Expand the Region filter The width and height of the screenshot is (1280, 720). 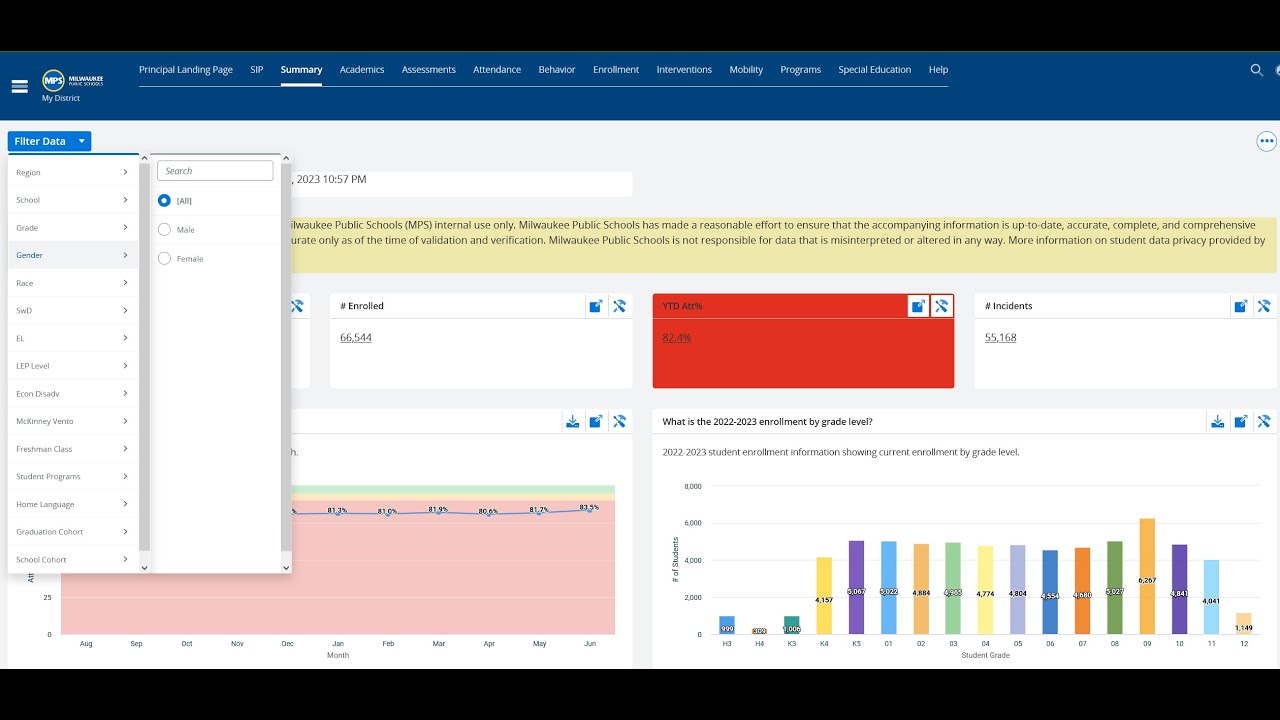click(x=73, y=172)
